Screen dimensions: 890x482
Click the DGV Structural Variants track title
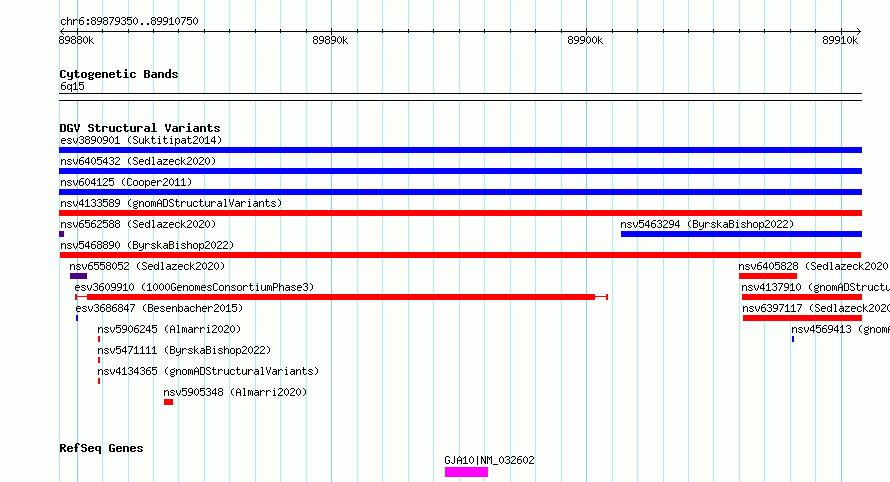click(140, 128)
